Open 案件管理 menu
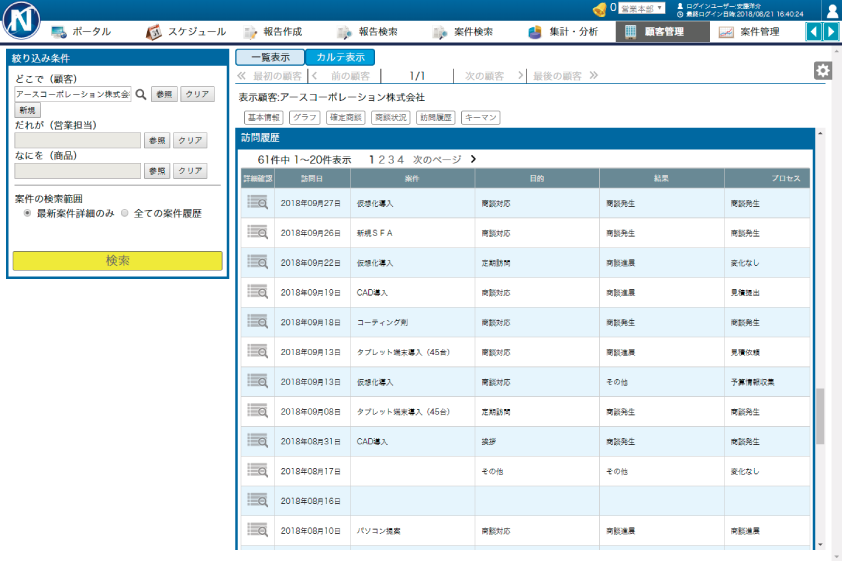The width and height of the screenshot is (842, 561). coord(750,32)
